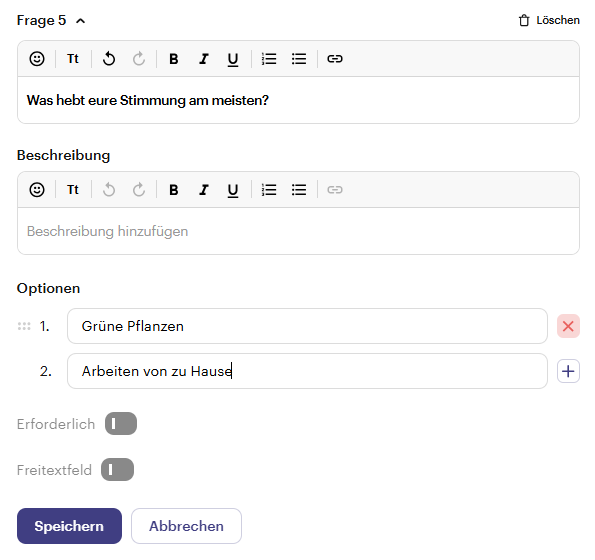Insert numbered list in question editor

click(x=269, y=59)
